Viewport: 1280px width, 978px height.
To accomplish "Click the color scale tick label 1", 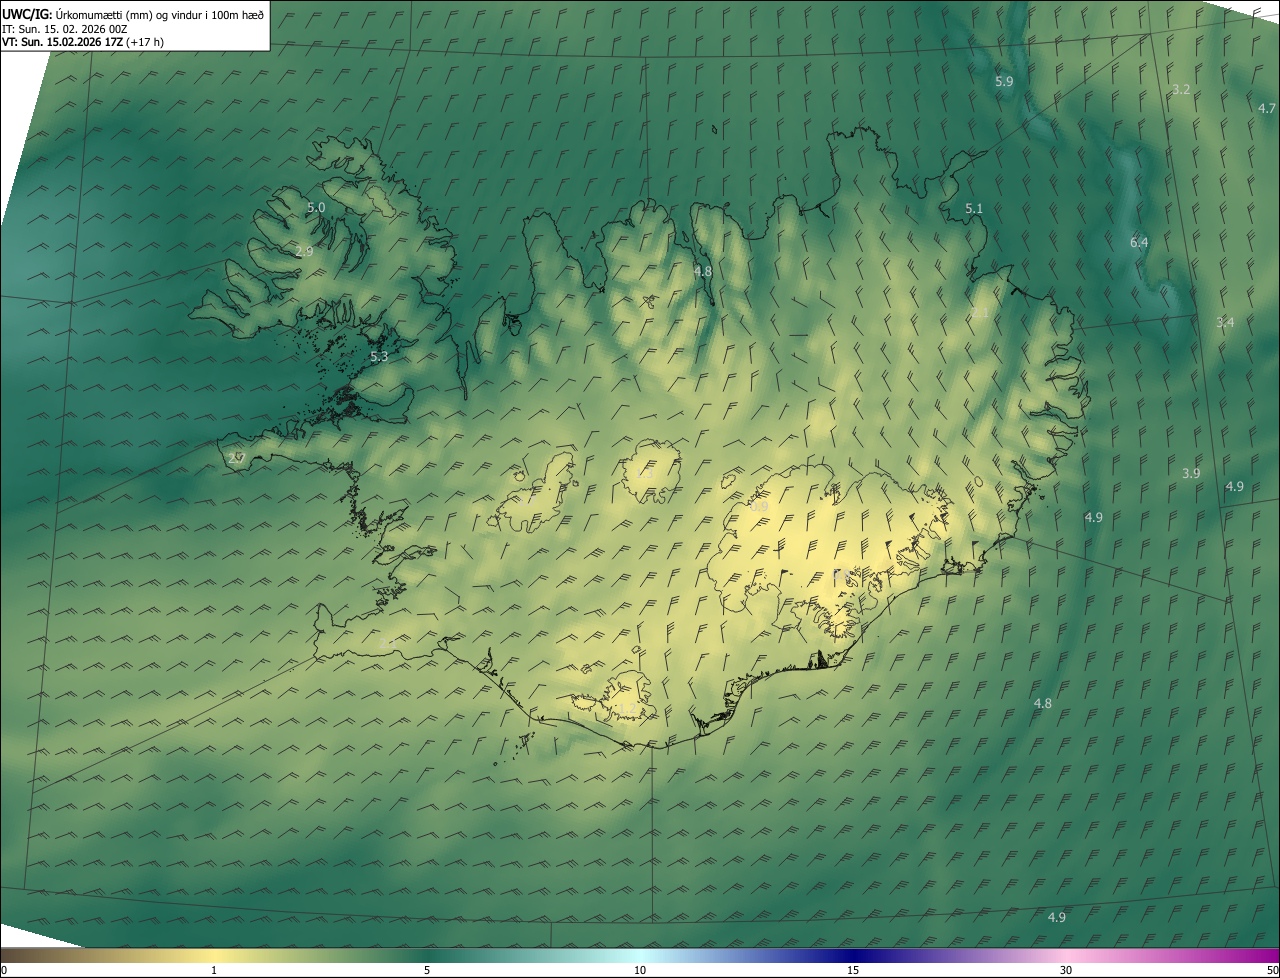I will [213, 970].
